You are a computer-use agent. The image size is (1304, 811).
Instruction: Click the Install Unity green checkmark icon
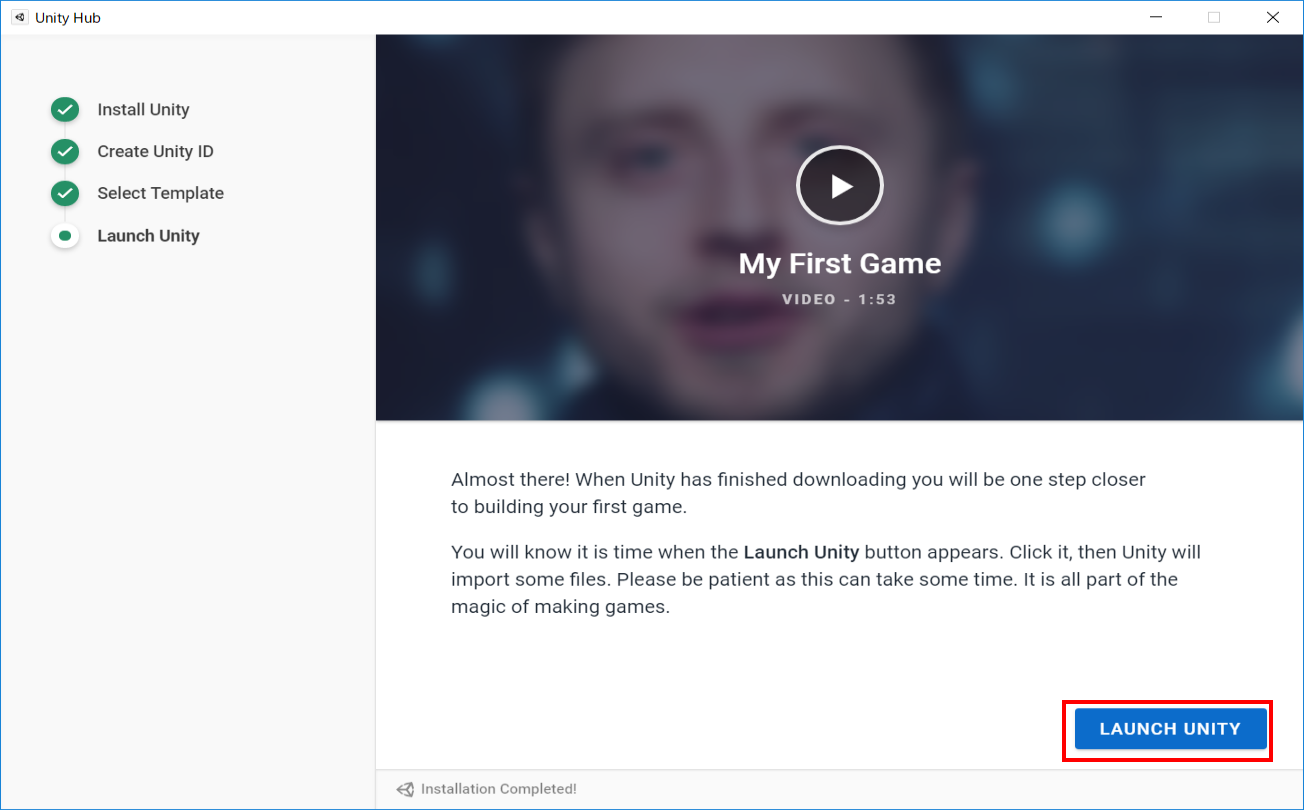click(x=65, y=110)
